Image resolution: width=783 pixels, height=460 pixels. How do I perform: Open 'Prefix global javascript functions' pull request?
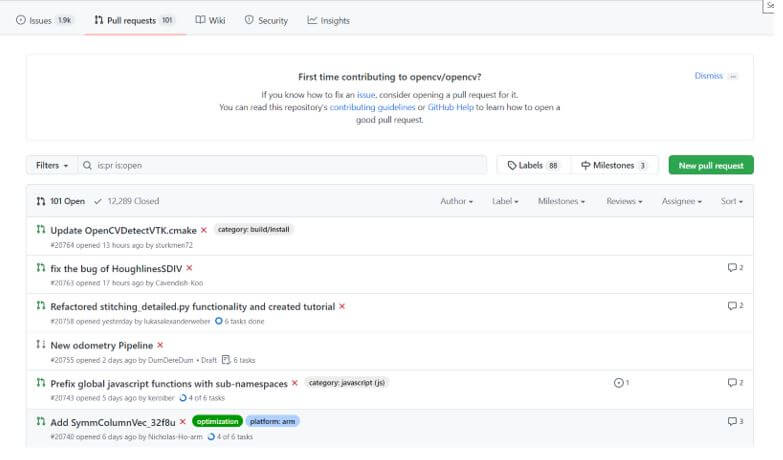point(169,384)
